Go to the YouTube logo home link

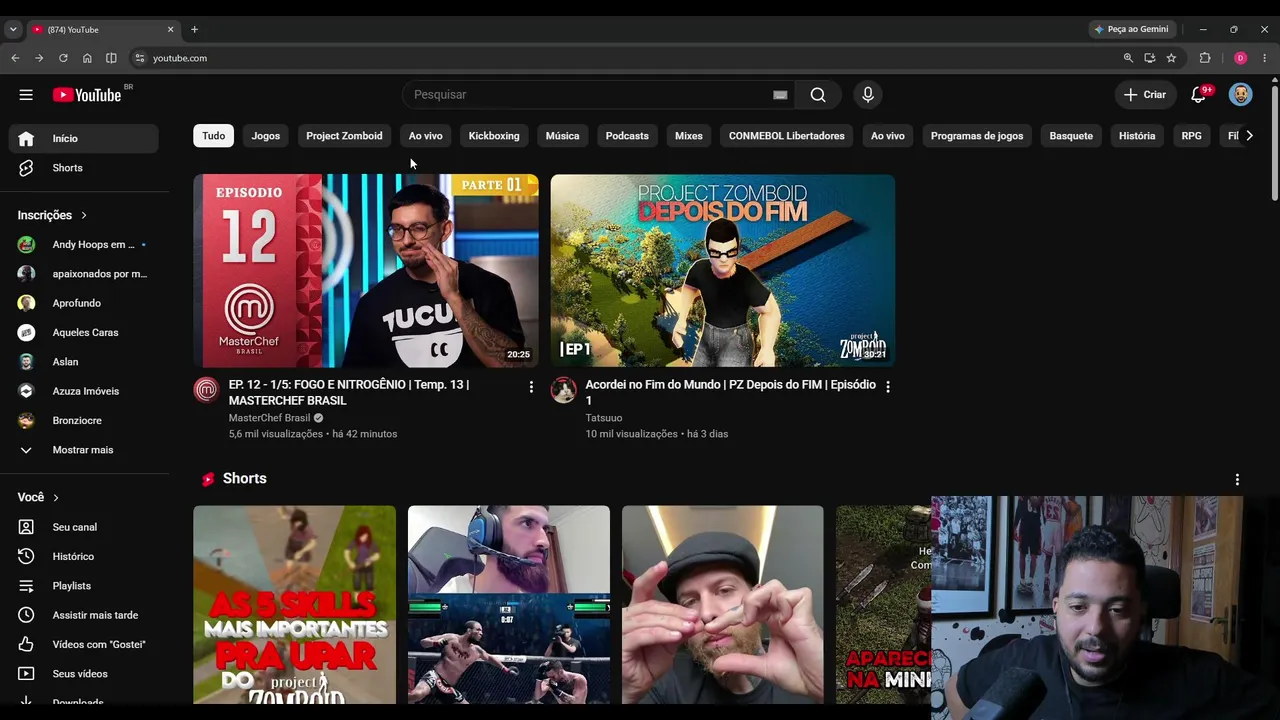[x=87, y=95]
